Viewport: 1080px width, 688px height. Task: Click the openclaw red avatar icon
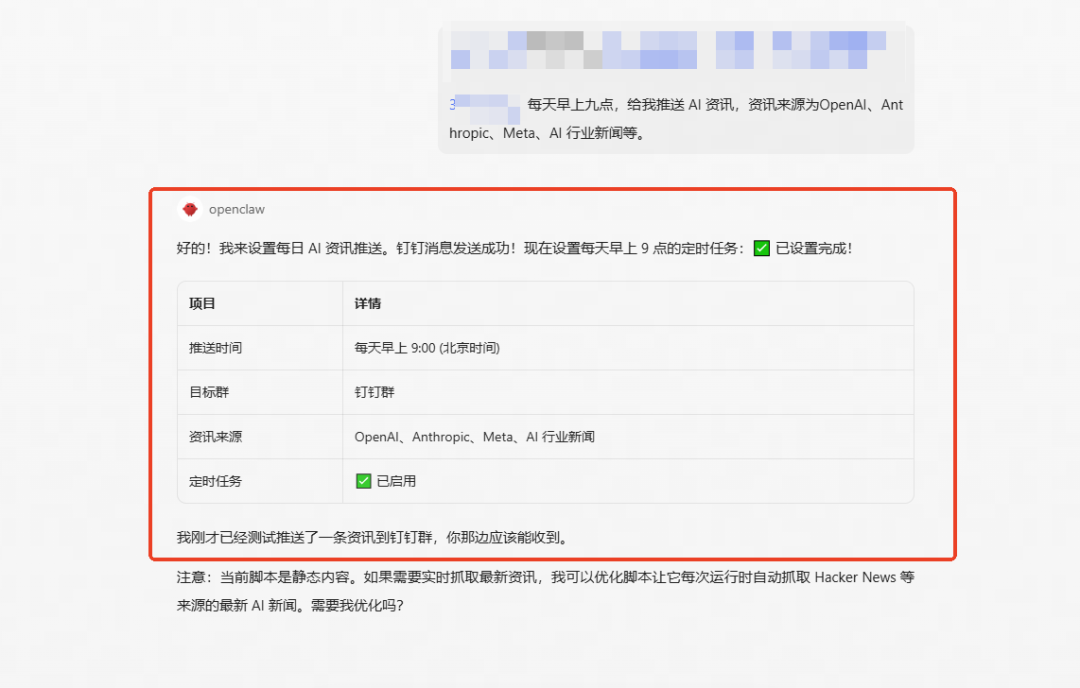coord(190,209)
